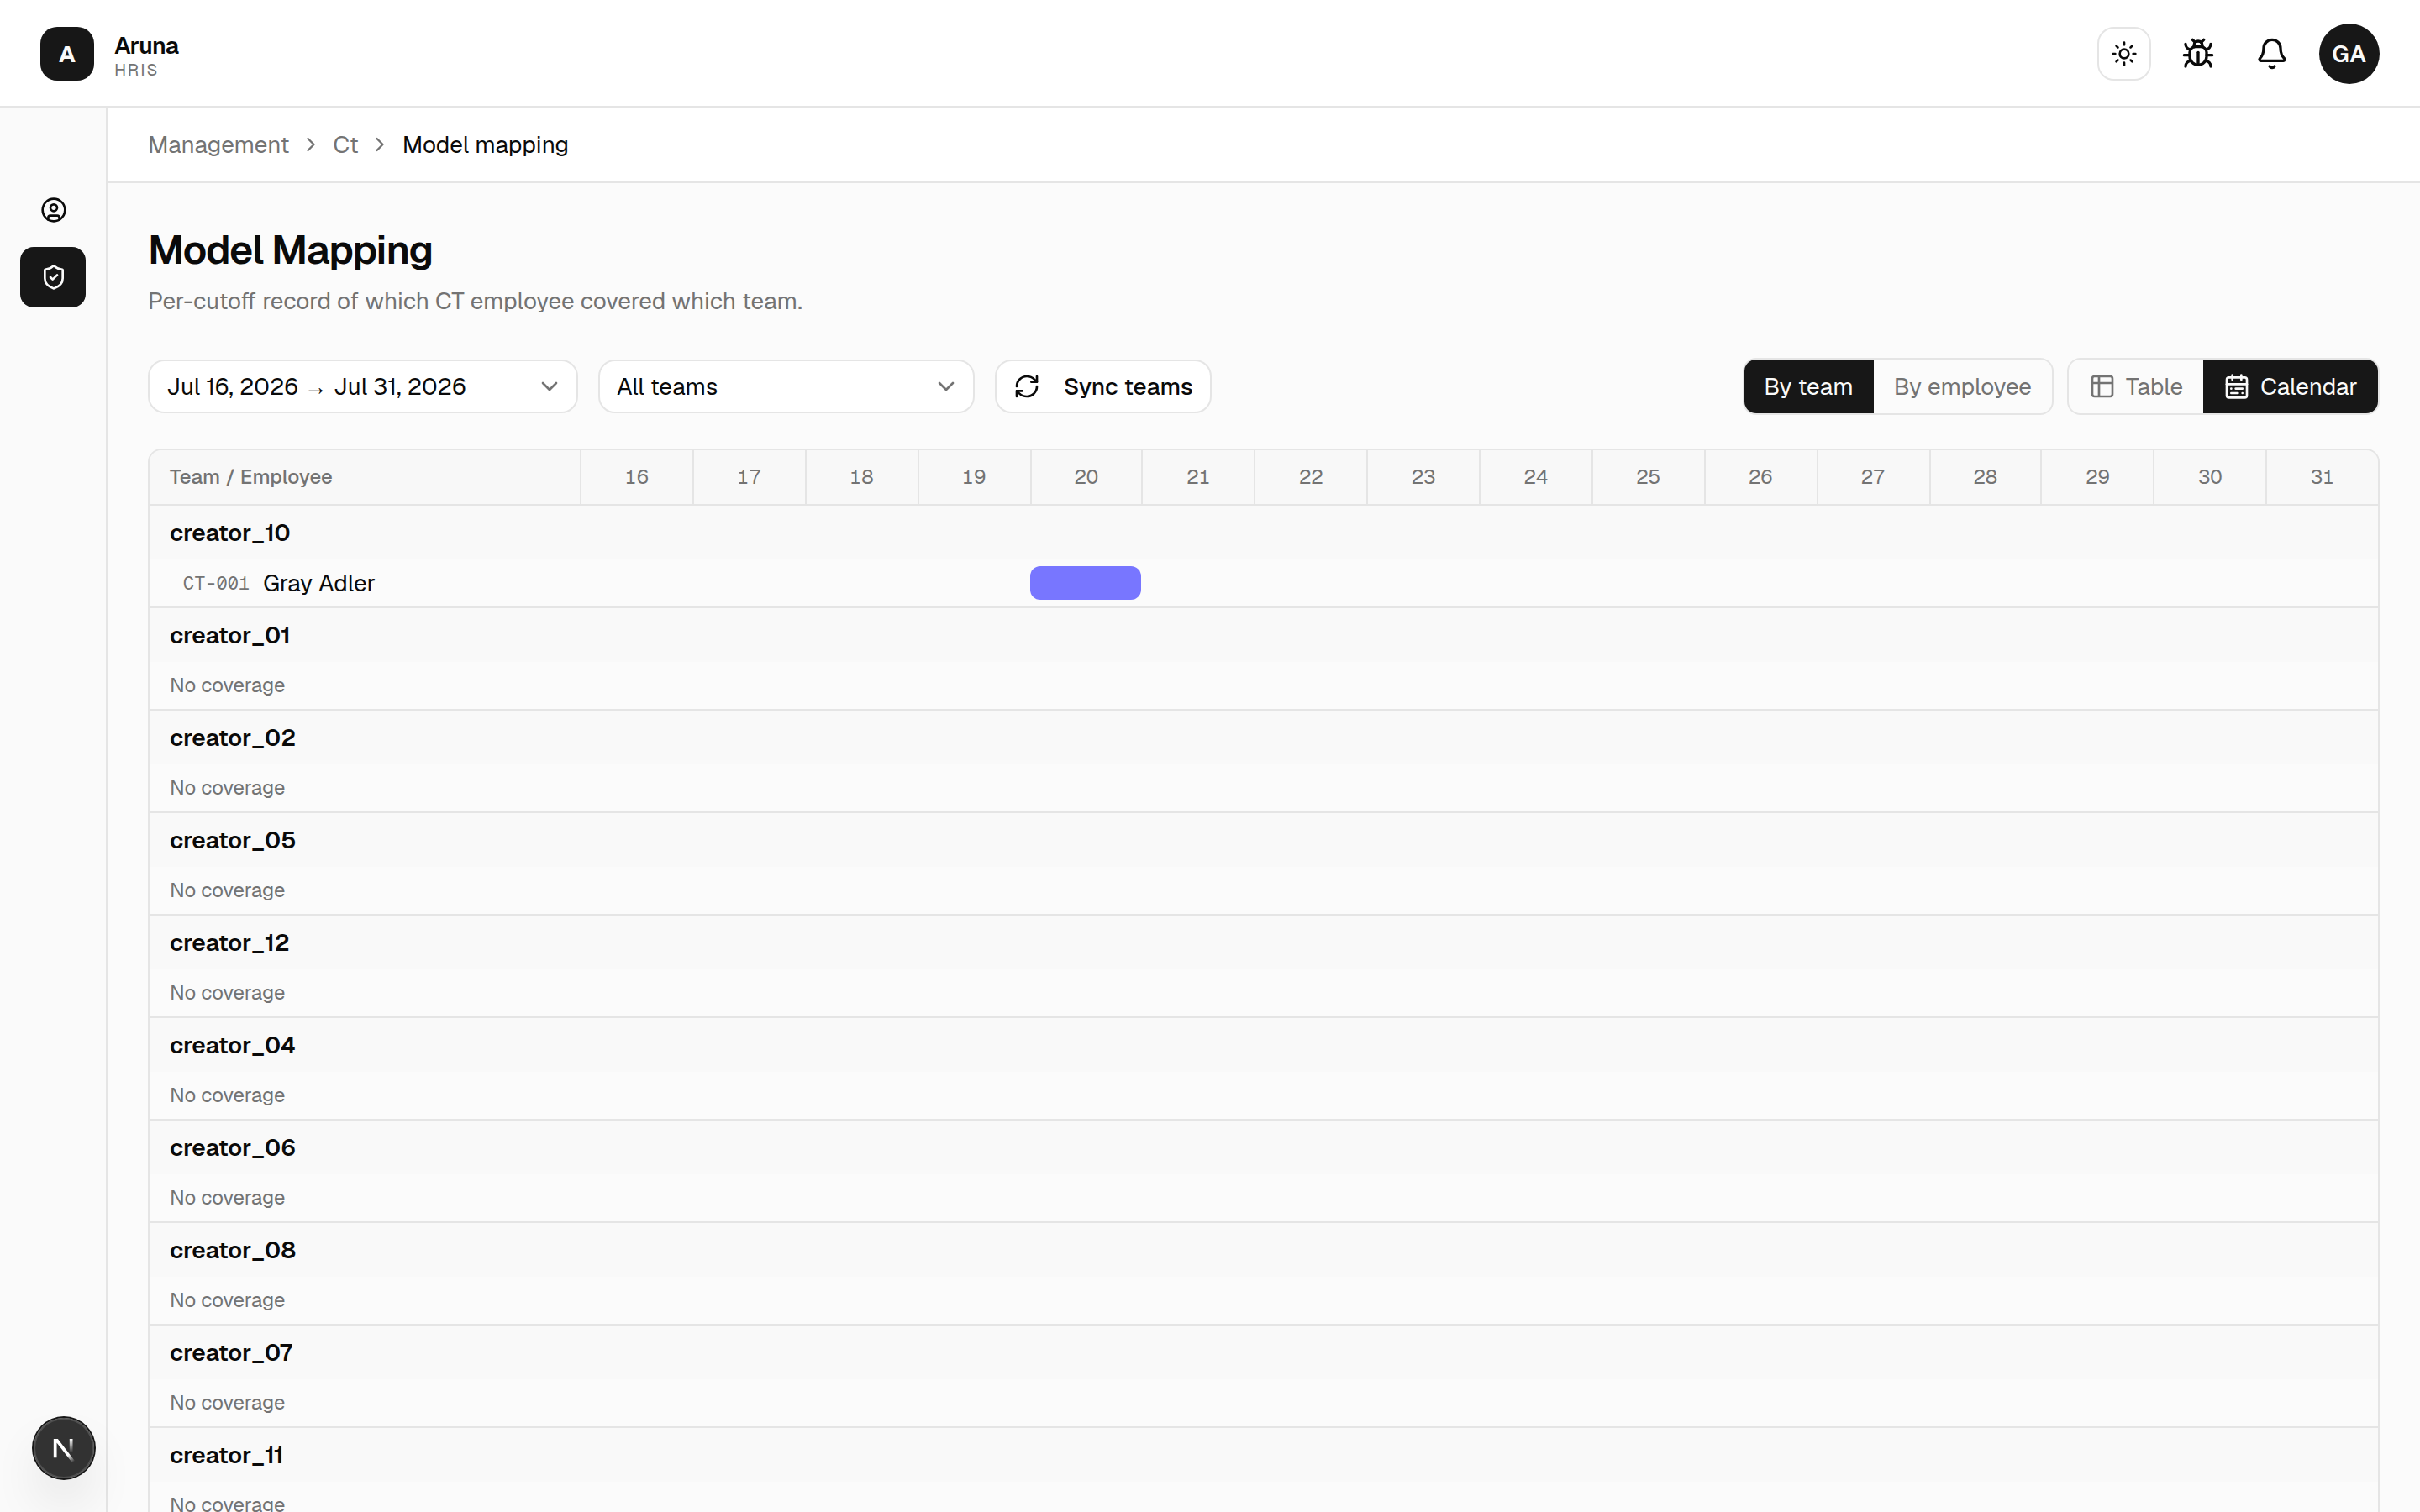Select the creator_04 team row
Image resolution: width=2420 pixels, height=1512 pixels.
(x=1263, y=1045)
